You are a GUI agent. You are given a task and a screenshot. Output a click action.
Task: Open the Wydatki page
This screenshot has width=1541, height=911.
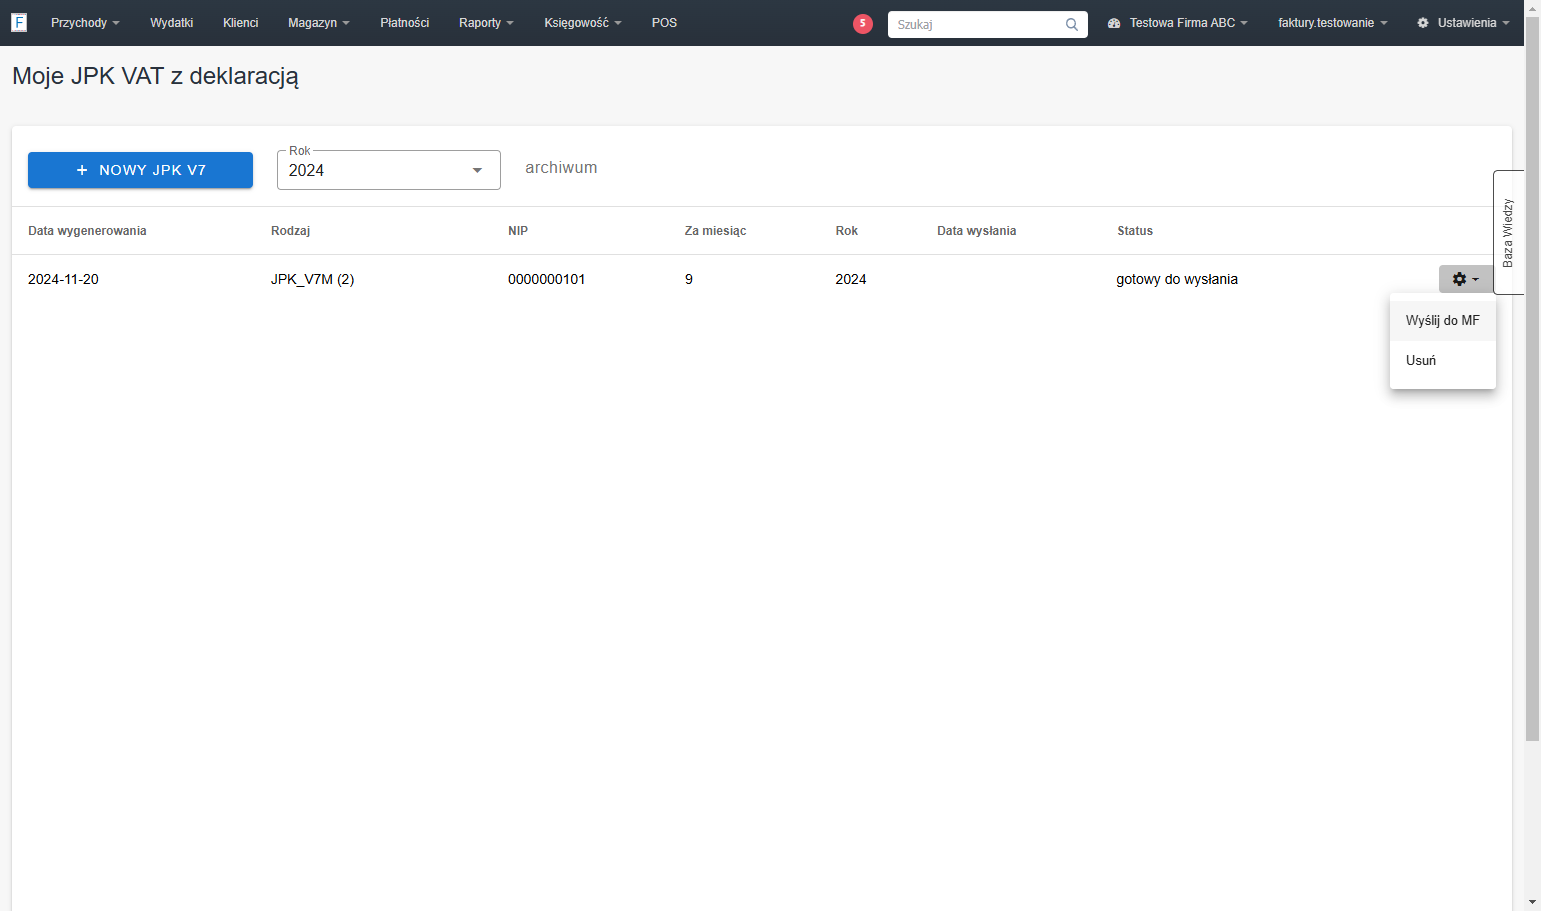172,23
